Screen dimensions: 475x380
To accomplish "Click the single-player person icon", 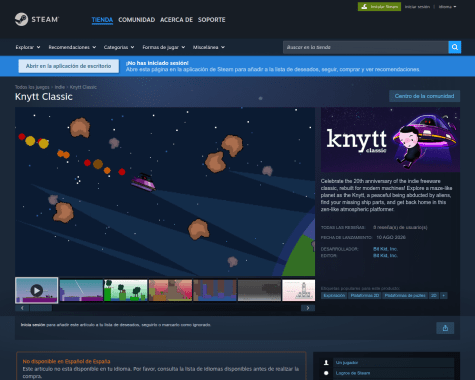I will click(x=326, y=362).
